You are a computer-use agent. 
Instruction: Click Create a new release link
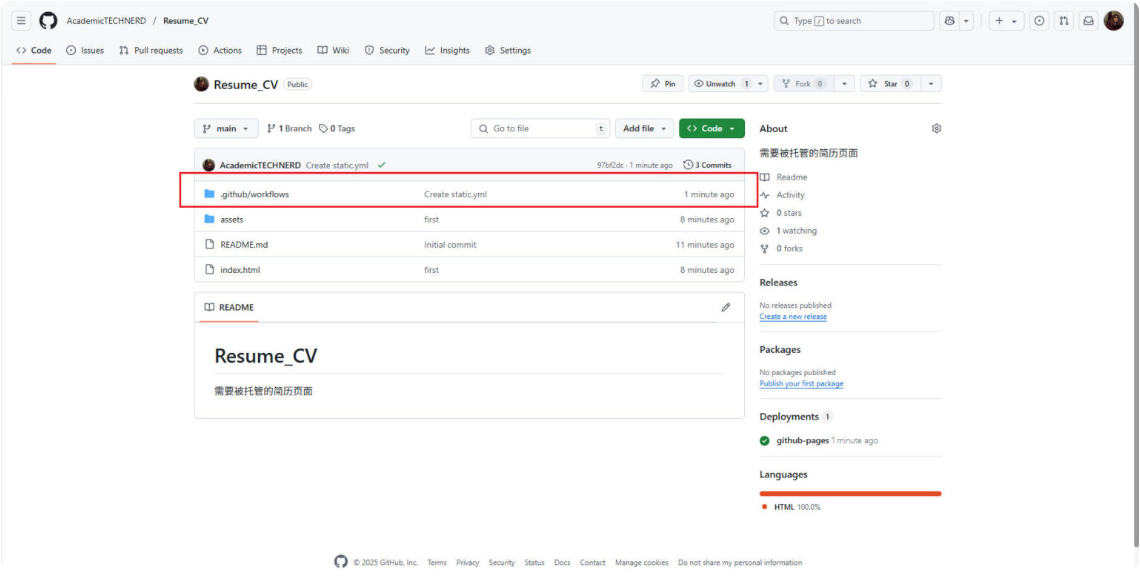[793, 316]
